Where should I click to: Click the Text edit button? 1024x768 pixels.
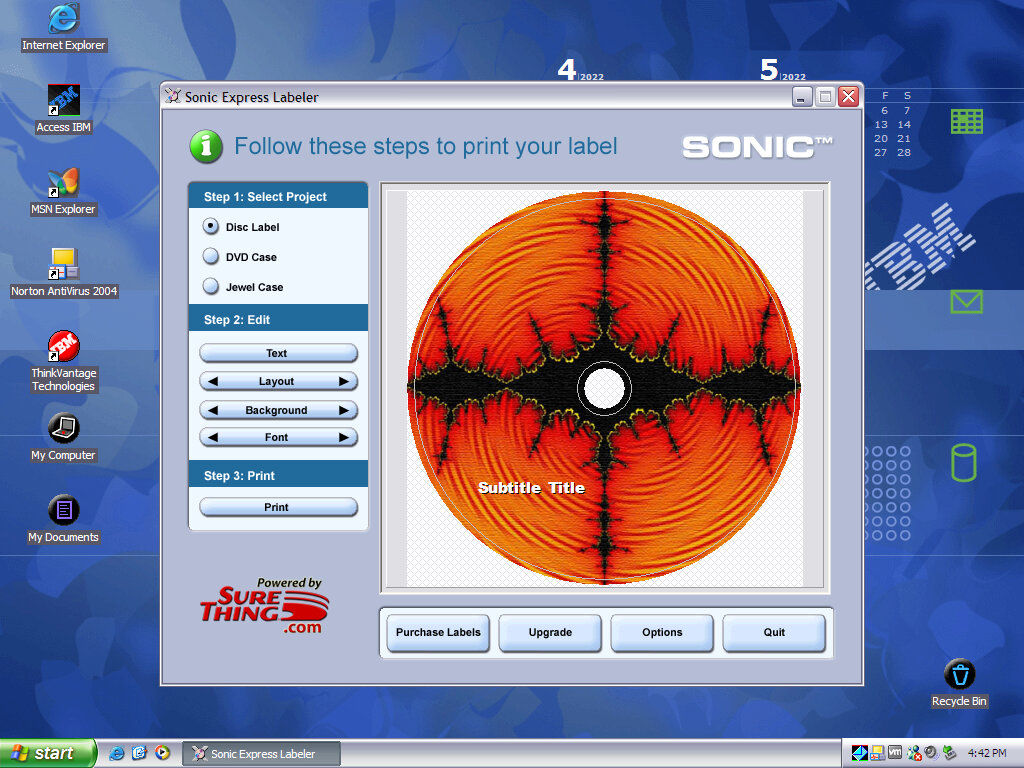pos(277,354)
